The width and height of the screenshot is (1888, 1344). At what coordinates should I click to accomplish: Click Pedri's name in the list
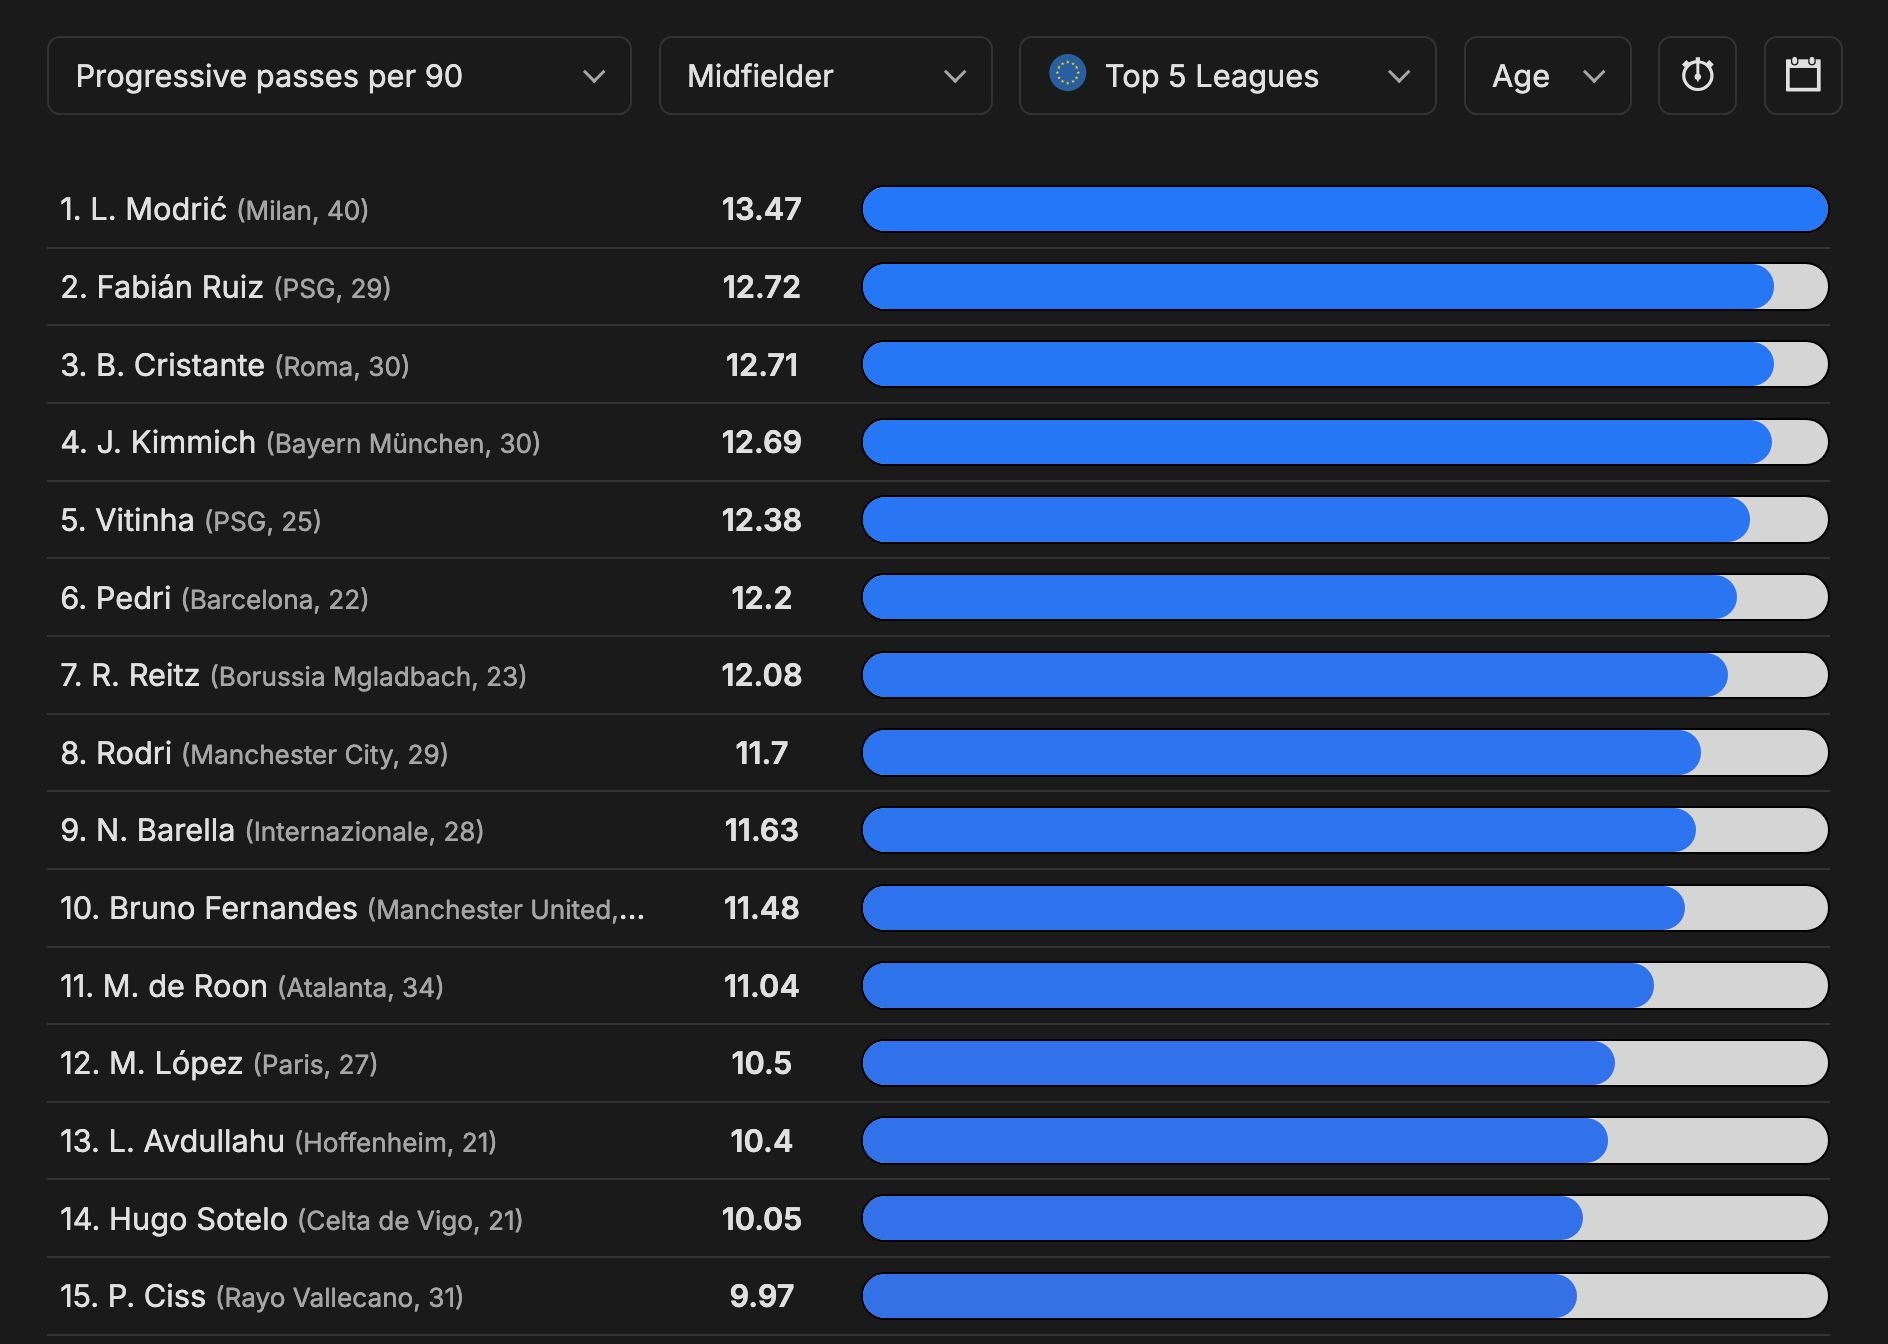click(x=133, y=599)
